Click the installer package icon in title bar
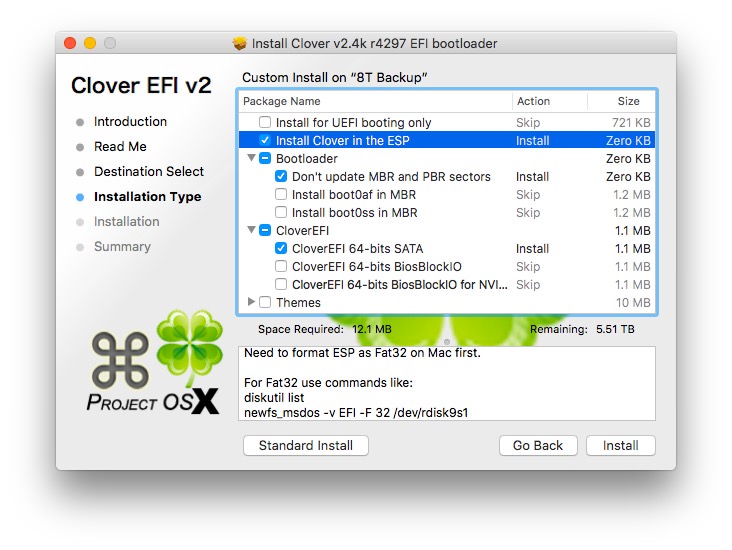 pyautogui.click(x=239, y=43)
